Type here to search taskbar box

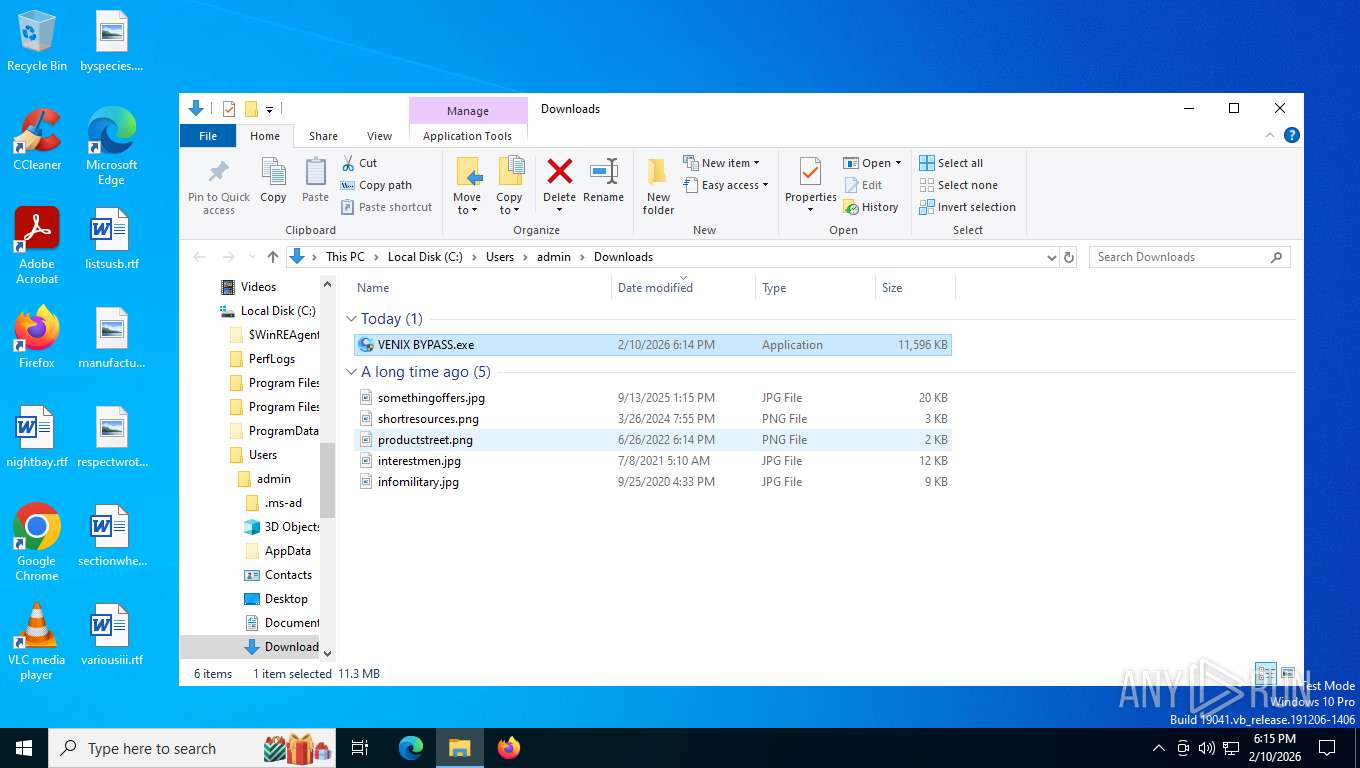[190, 747]
